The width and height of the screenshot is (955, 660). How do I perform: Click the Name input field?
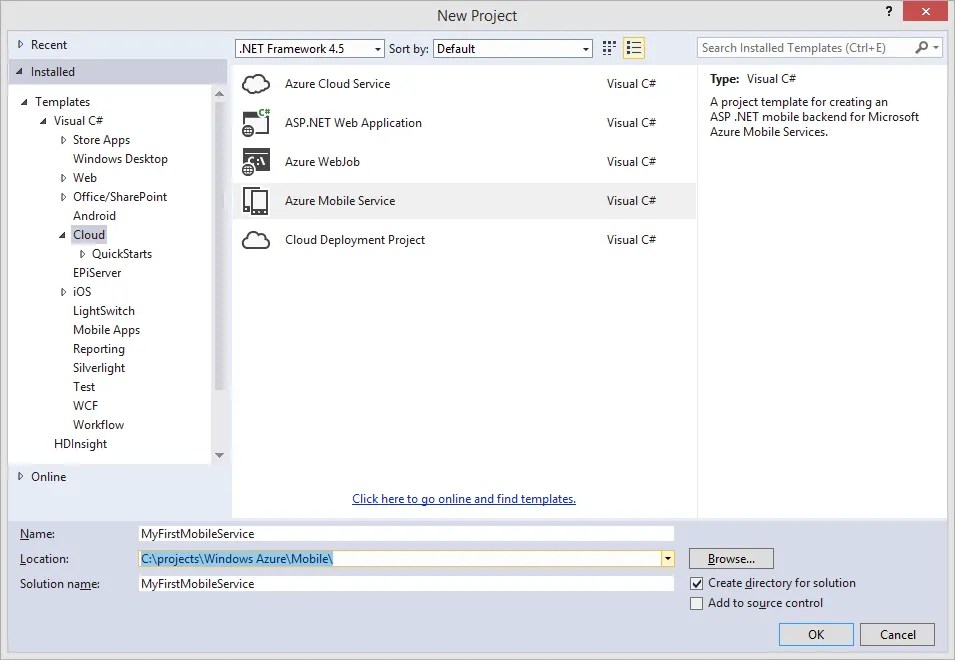406,533
